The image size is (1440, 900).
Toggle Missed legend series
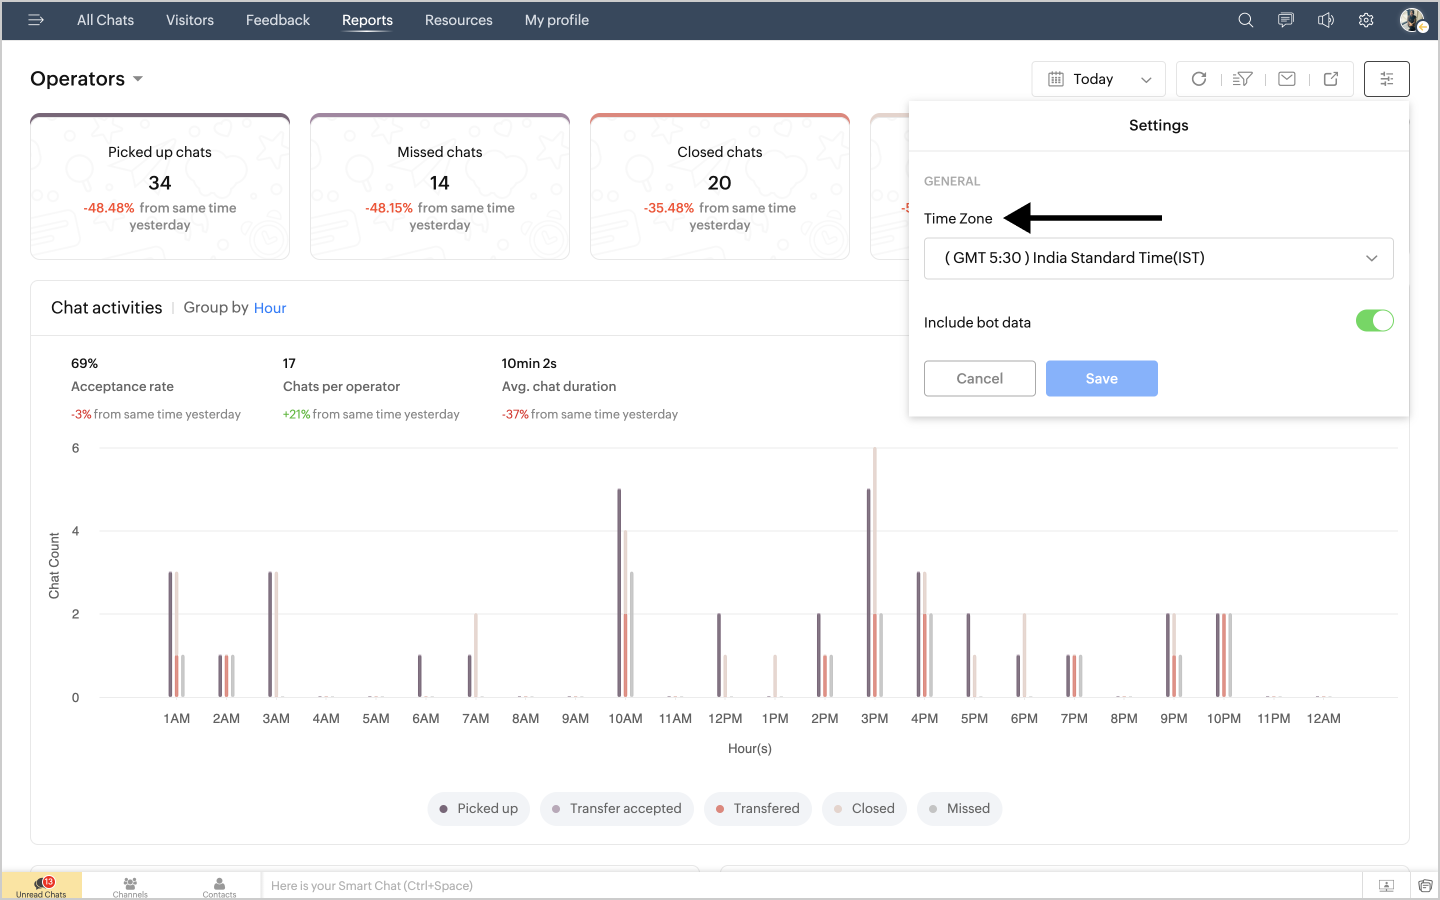pyautogui.click(x=959, y=809)
